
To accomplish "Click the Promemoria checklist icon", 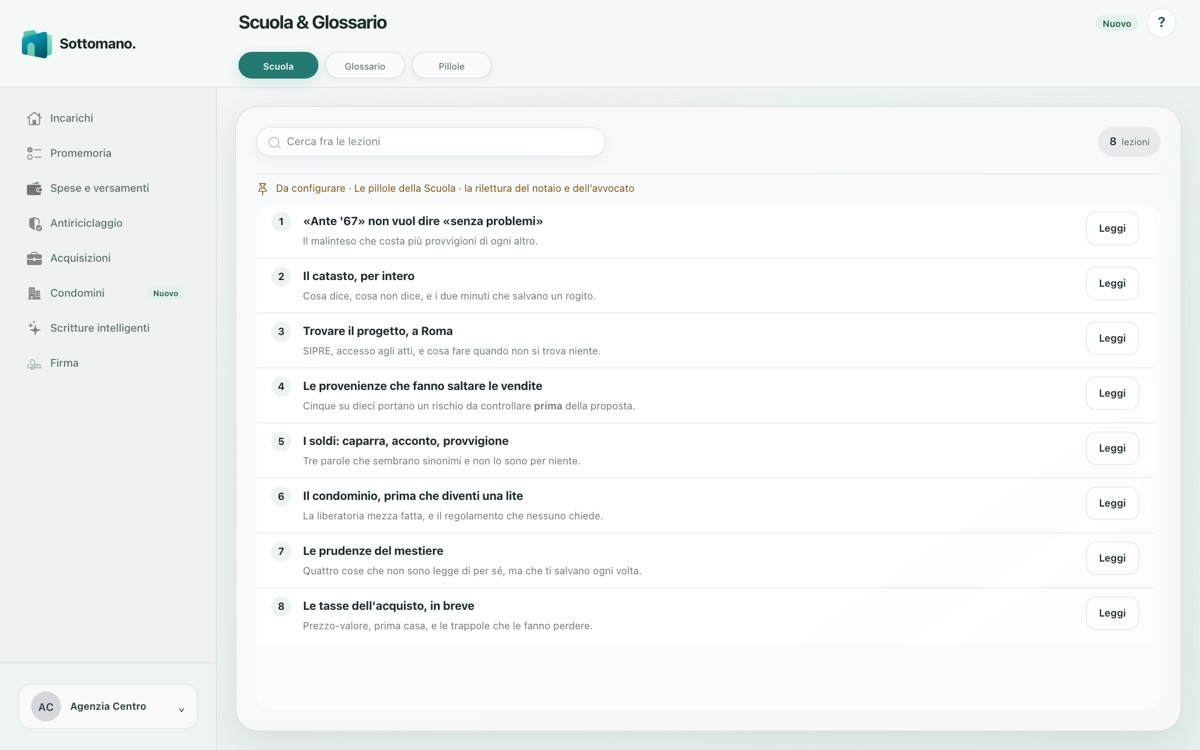I will coord(34,153).
